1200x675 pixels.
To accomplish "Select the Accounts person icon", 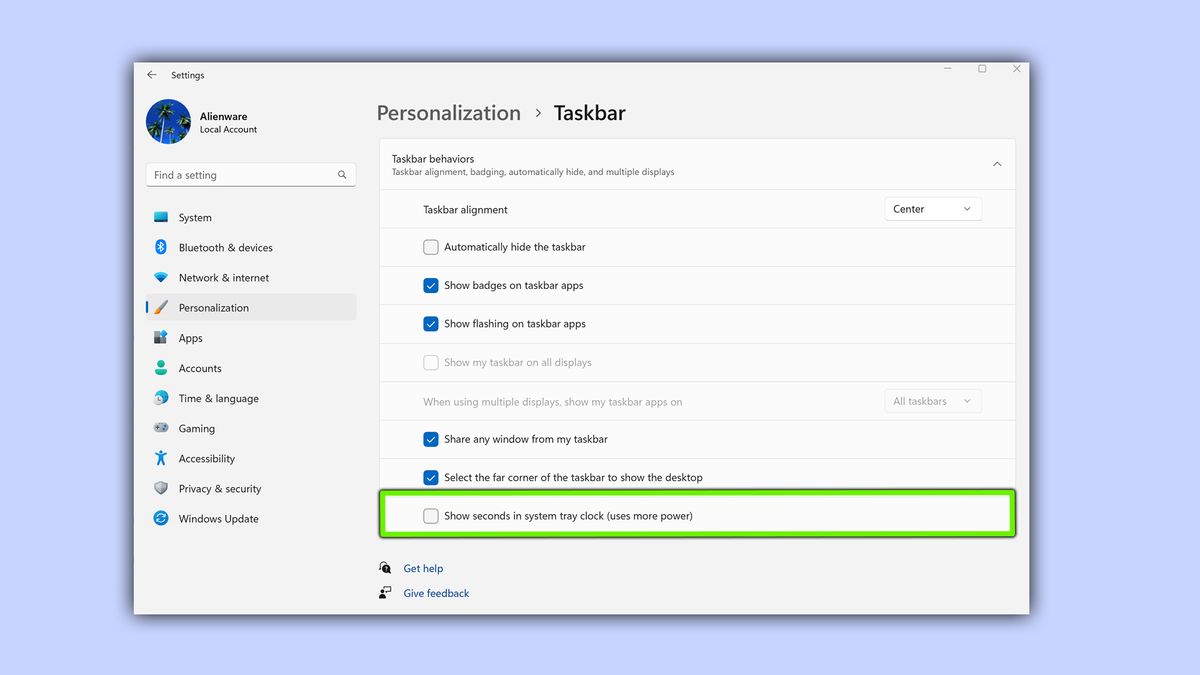I will [161, 368].
